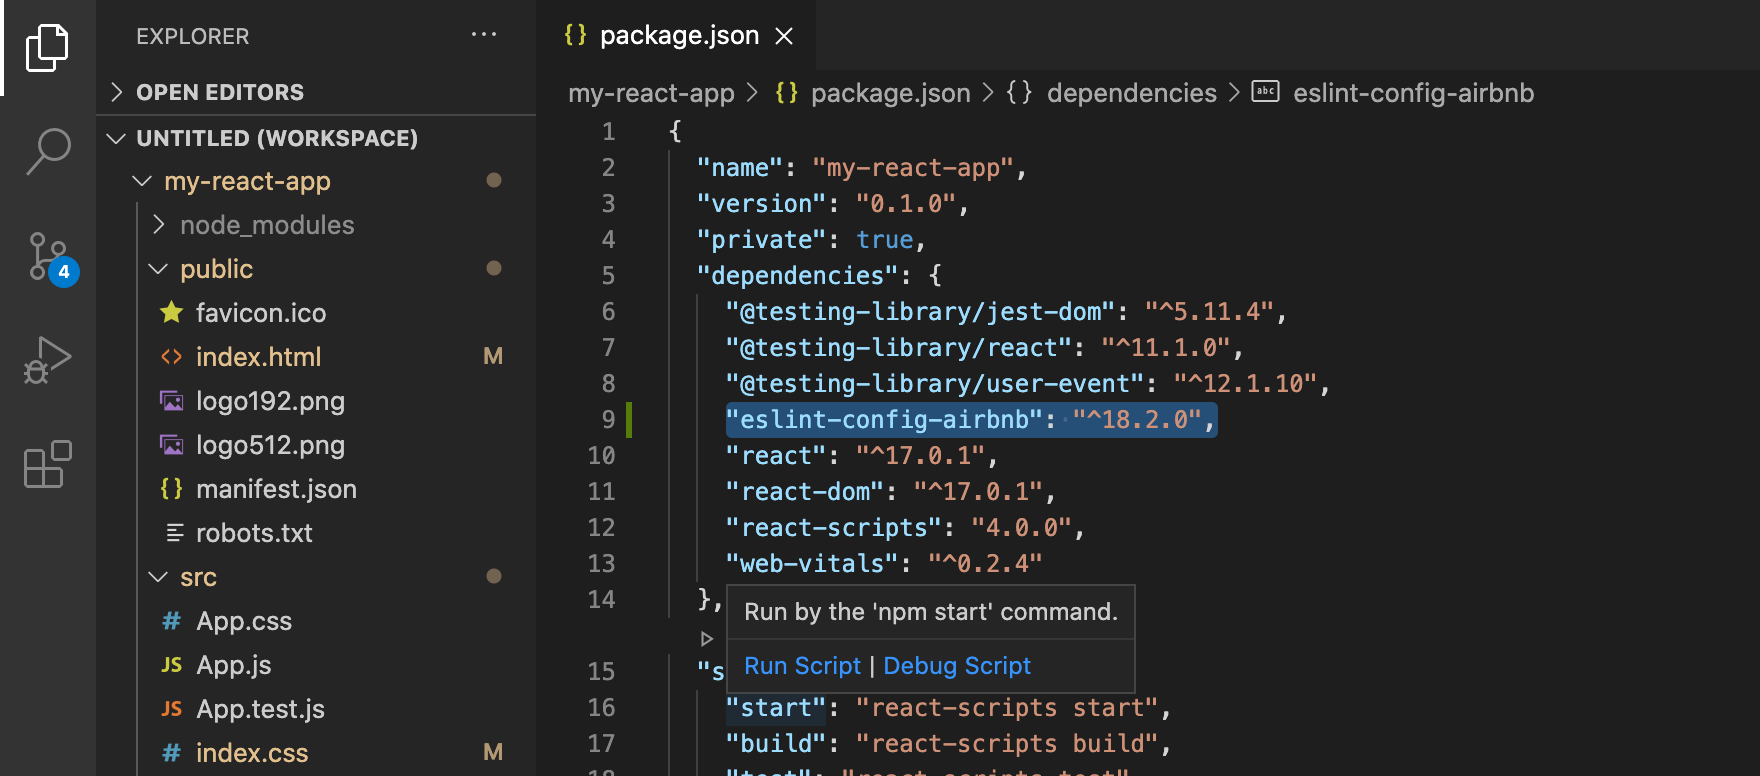1760x776 pixels.
Task: Click the green added-line marker at line 9
Action: click(629, 420)
